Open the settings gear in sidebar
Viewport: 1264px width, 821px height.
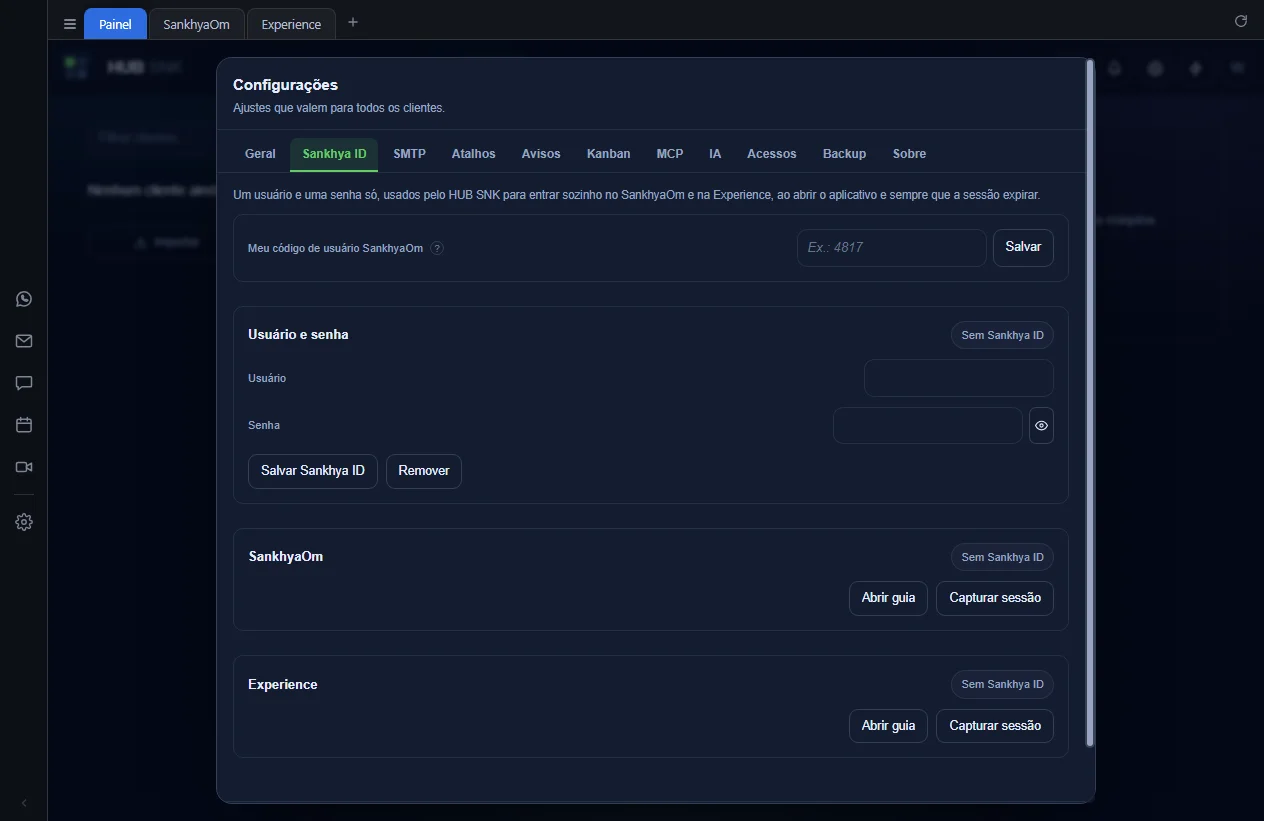pos(24,522)
